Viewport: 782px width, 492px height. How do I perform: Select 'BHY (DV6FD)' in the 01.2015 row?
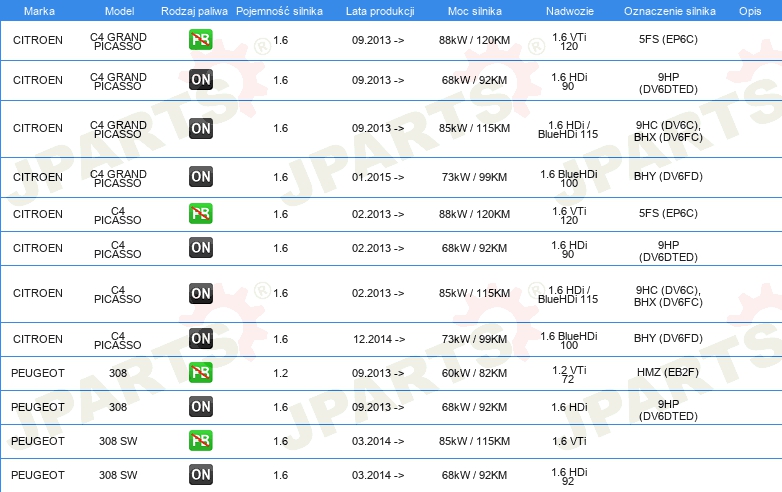[668, 176]
